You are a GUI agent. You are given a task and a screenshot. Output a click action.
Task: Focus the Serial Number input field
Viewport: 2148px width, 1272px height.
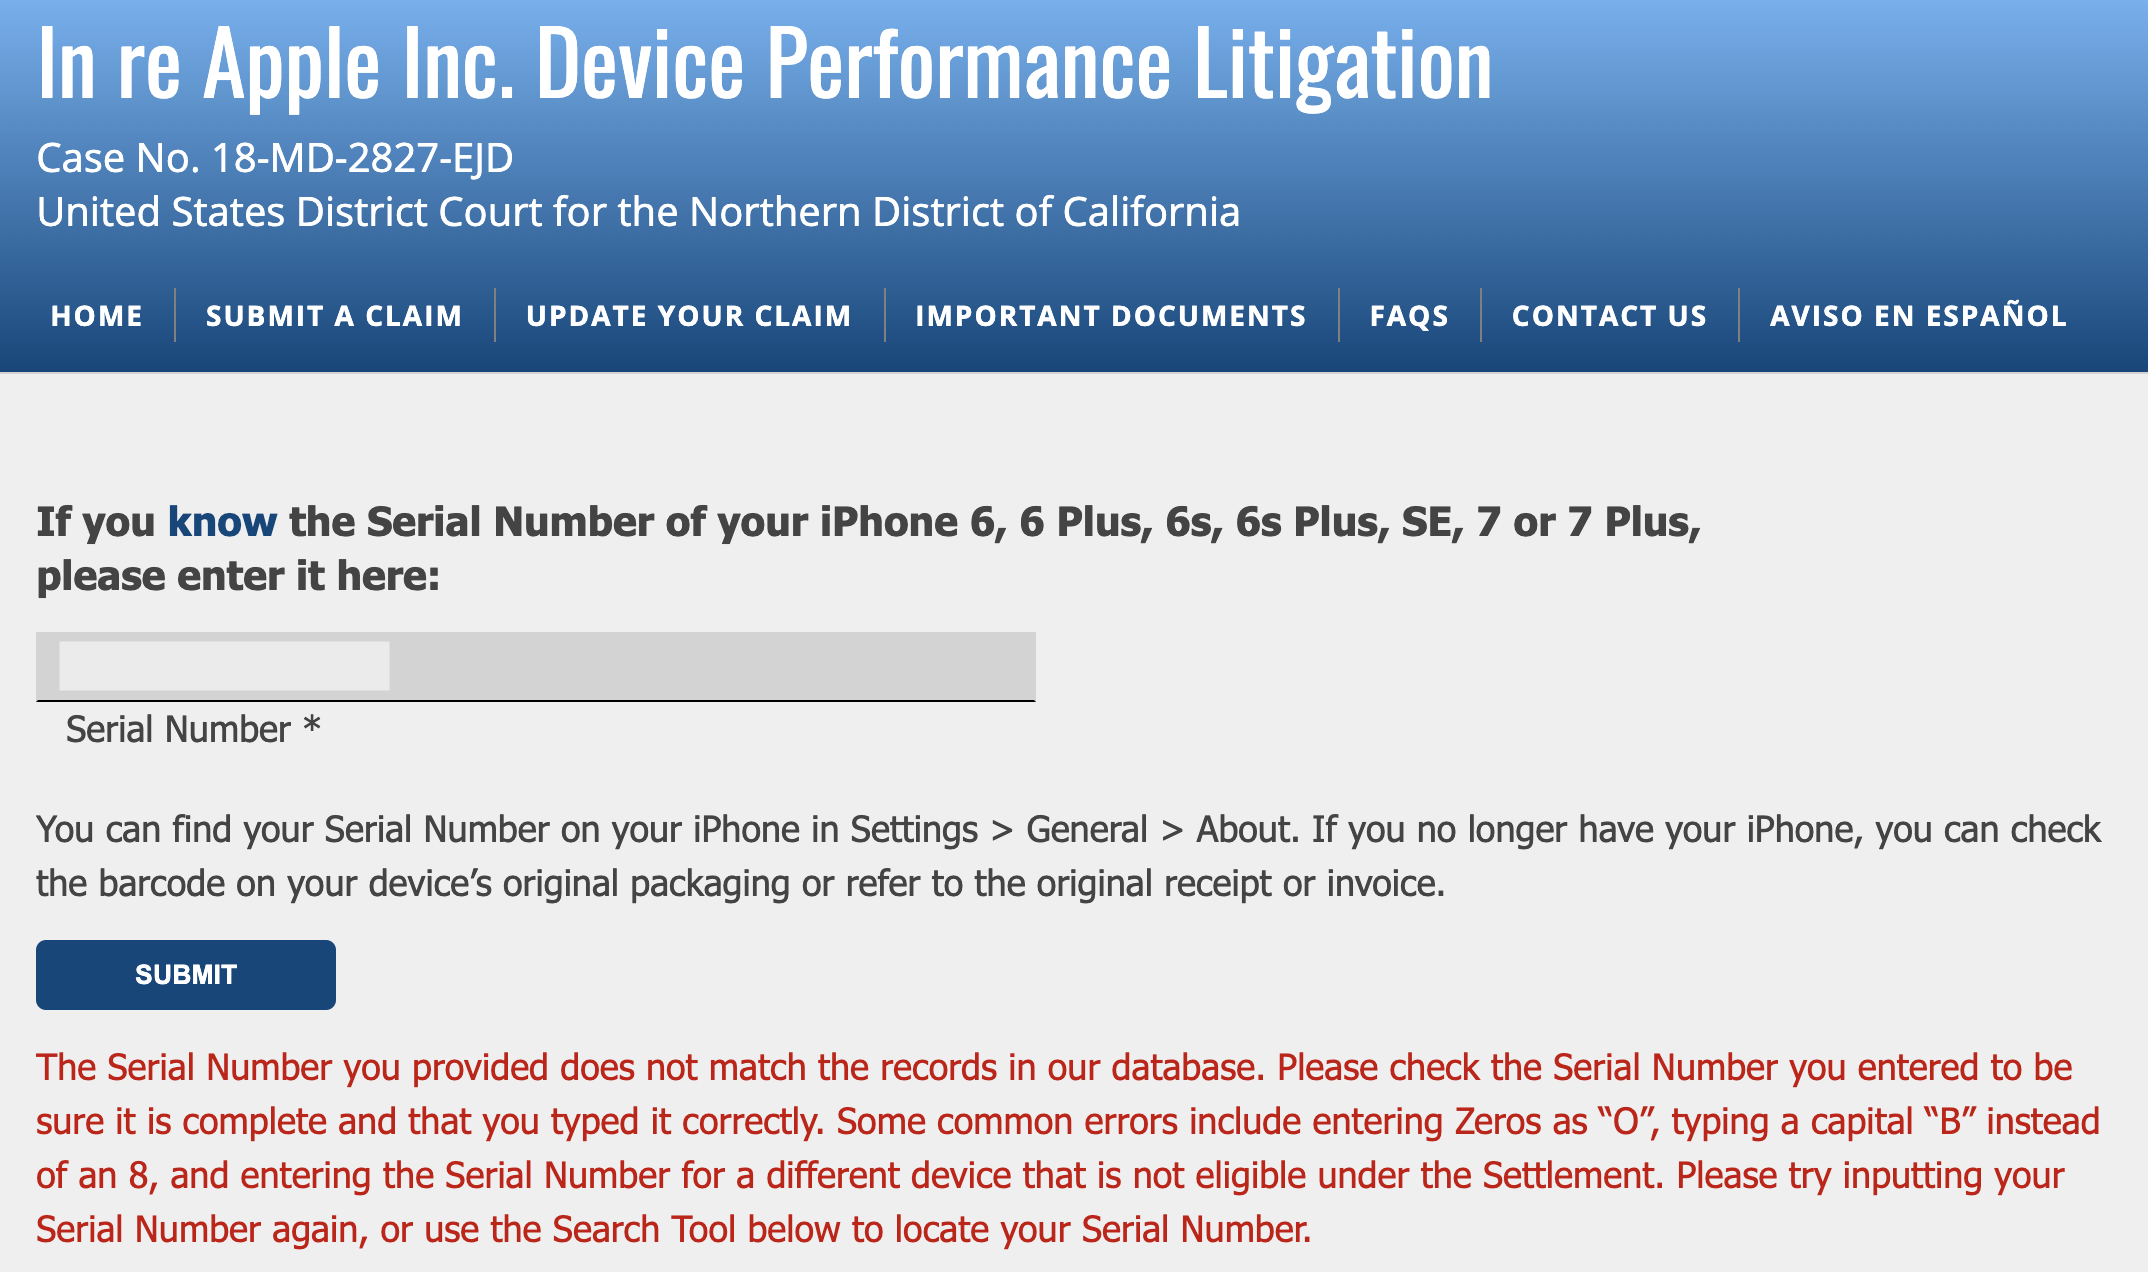[x=536, y=666]
